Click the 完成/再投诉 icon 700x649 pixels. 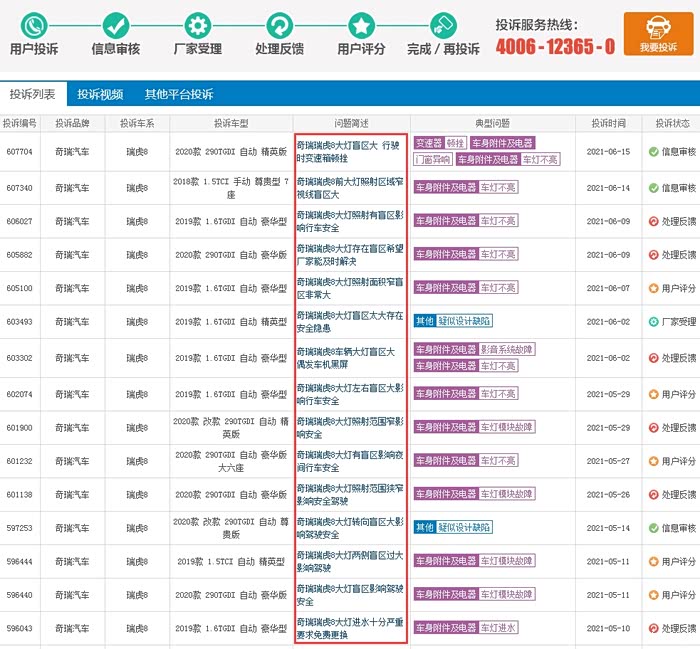pyautogui.click(x=443, y=26)
